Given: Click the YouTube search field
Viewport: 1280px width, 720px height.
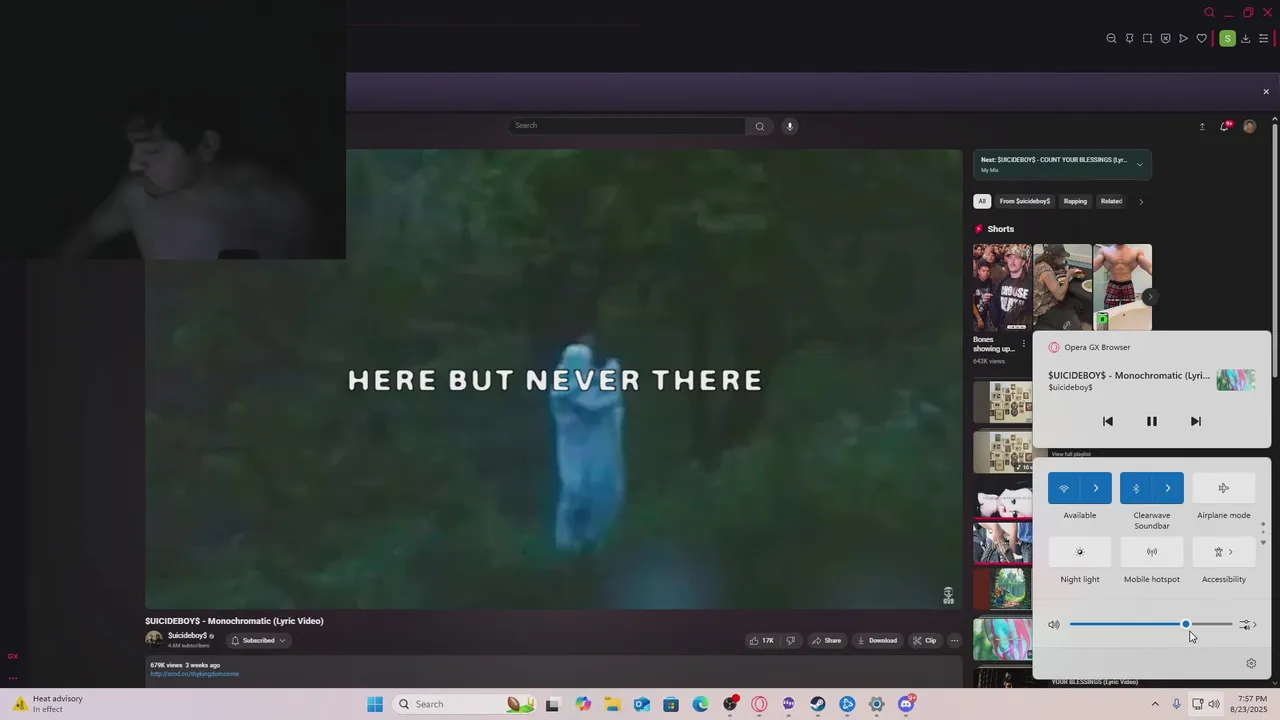Looking at the screenshot, I should (627, 126).
